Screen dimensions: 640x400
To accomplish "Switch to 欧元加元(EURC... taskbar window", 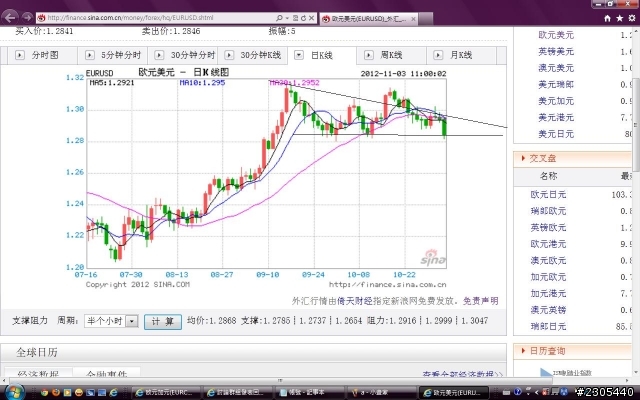I will [x=167, y=393].
